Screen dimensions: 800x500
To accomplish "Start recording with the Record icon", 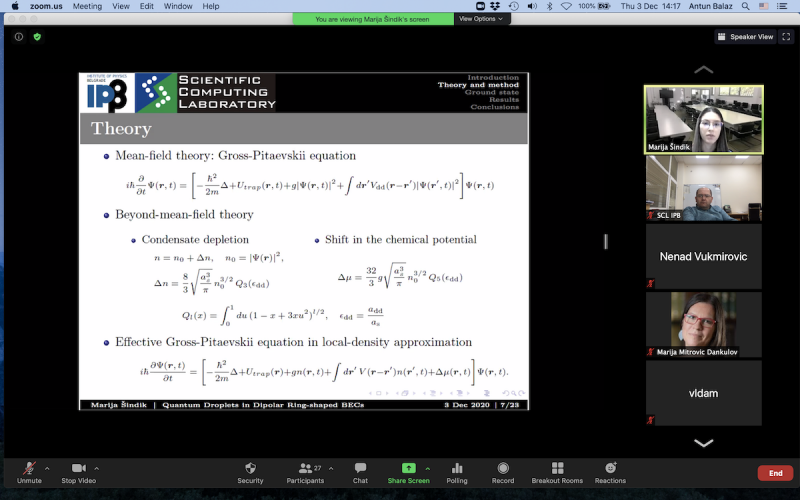I will [x=503, y=468].
